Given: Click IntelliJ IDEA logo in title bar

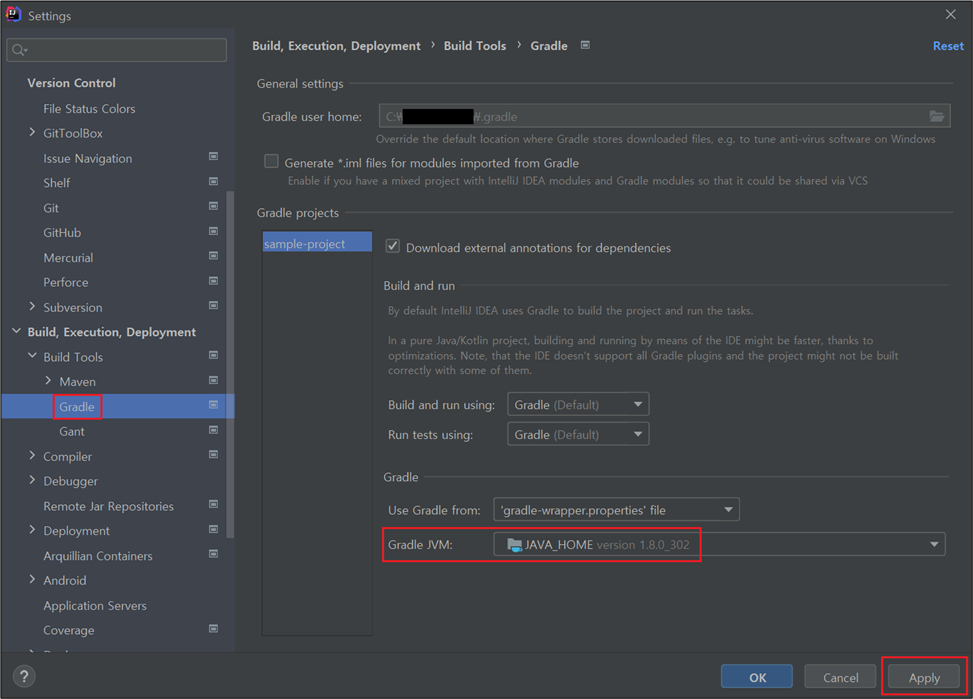Looking at the screenshot, I should pos(14,14).
